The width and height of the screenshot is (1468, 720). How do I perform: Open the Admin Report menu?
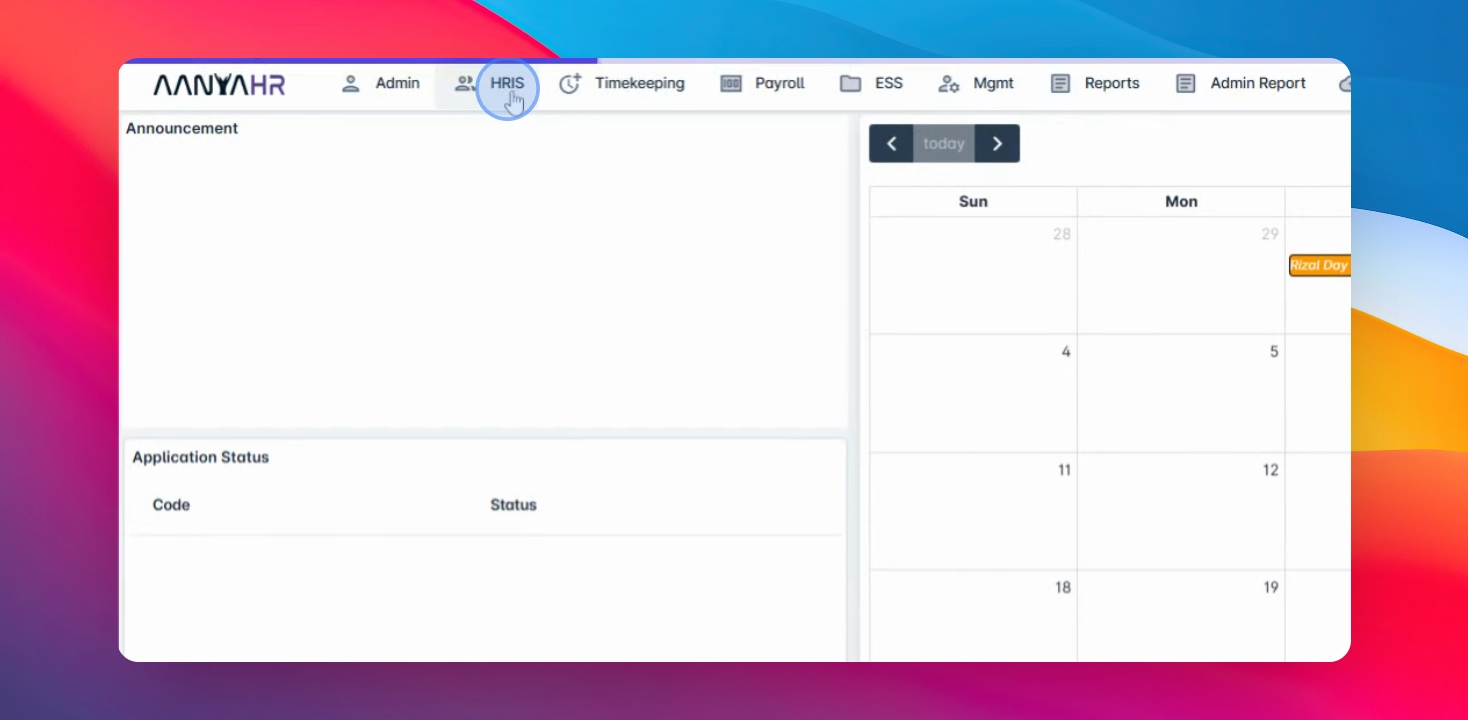tap(1241, 84)
